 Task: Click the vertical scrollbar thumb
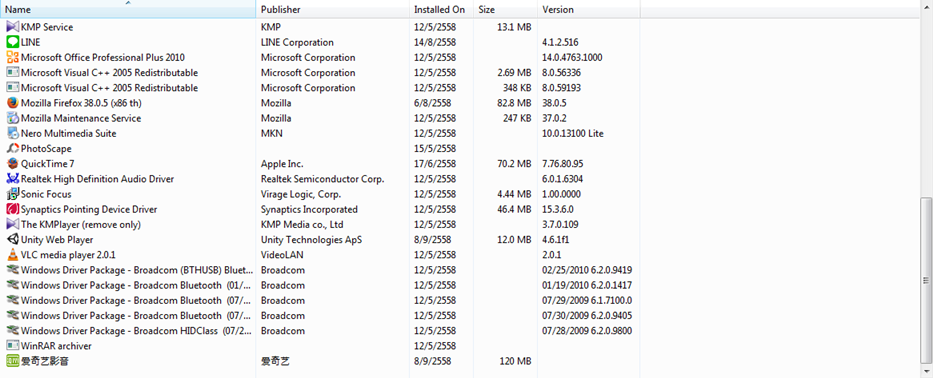tap(926, 280)
